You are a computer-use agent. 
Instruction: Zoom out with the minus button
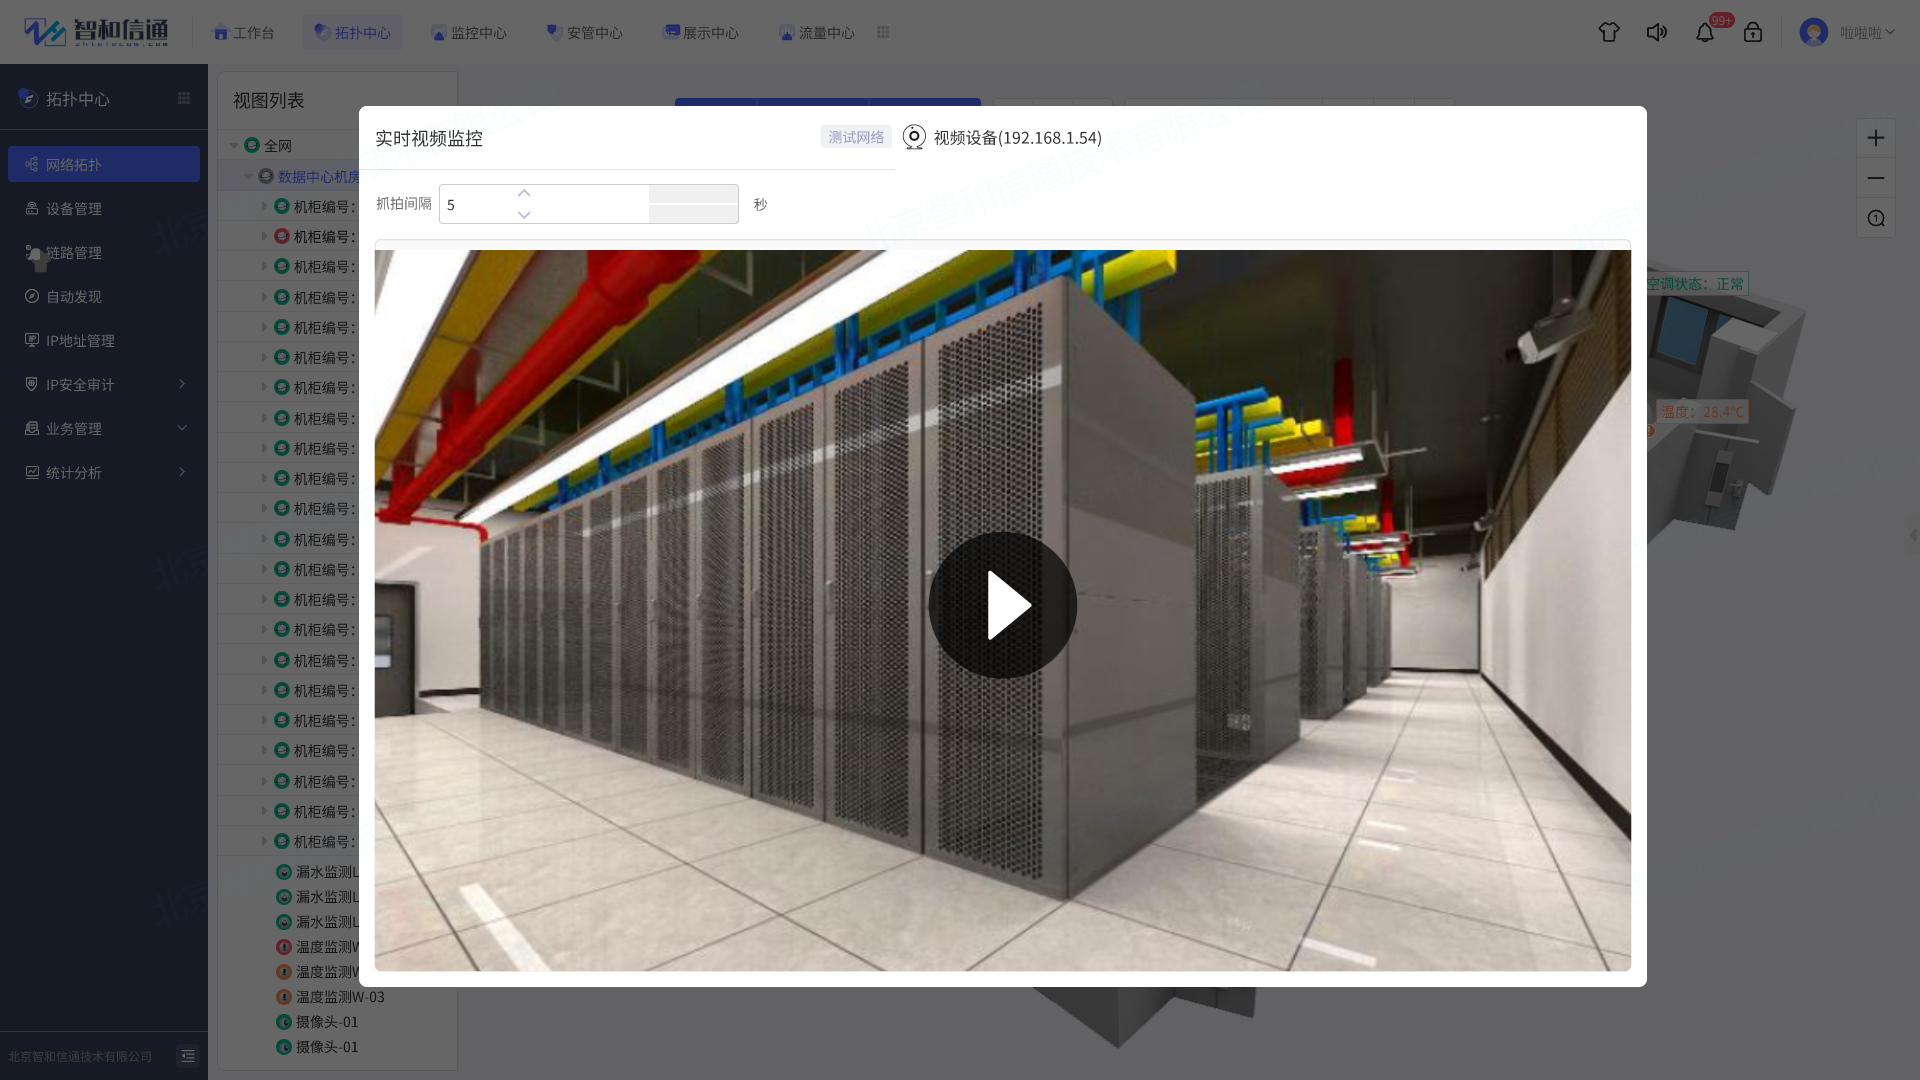point(1876,178)
